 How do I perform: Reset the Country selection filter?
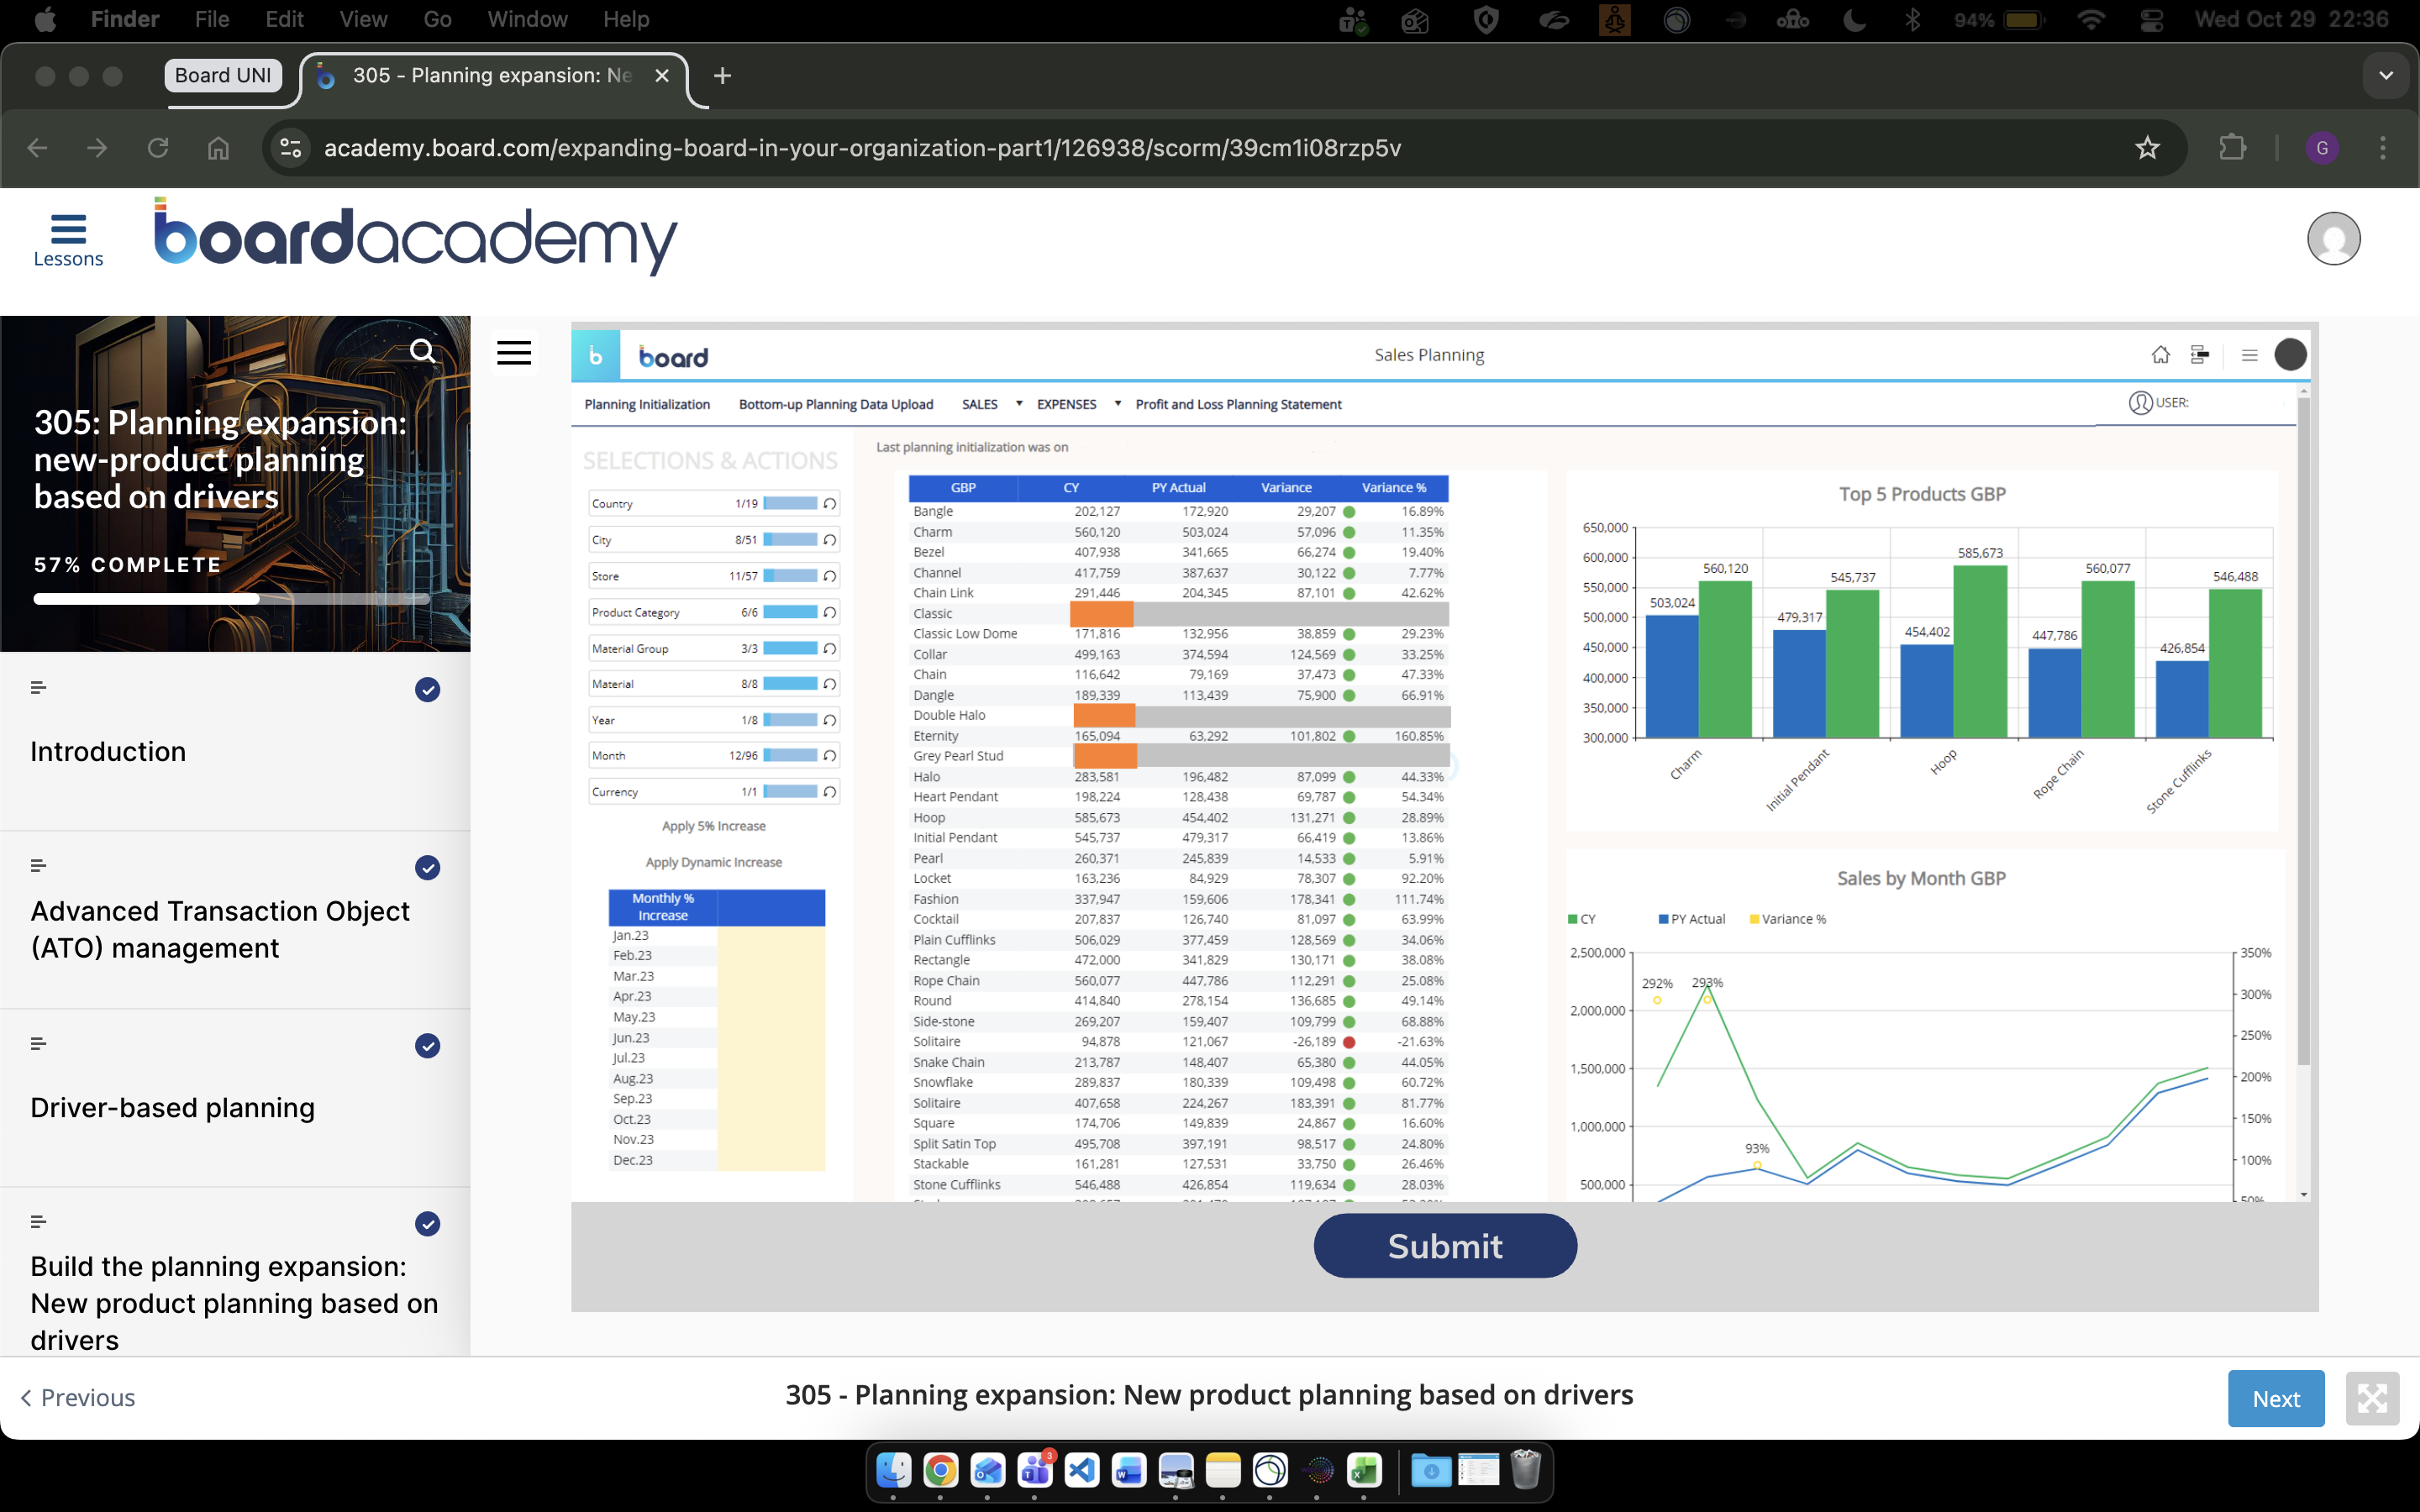pyautogui.click(x=829, y=503)
